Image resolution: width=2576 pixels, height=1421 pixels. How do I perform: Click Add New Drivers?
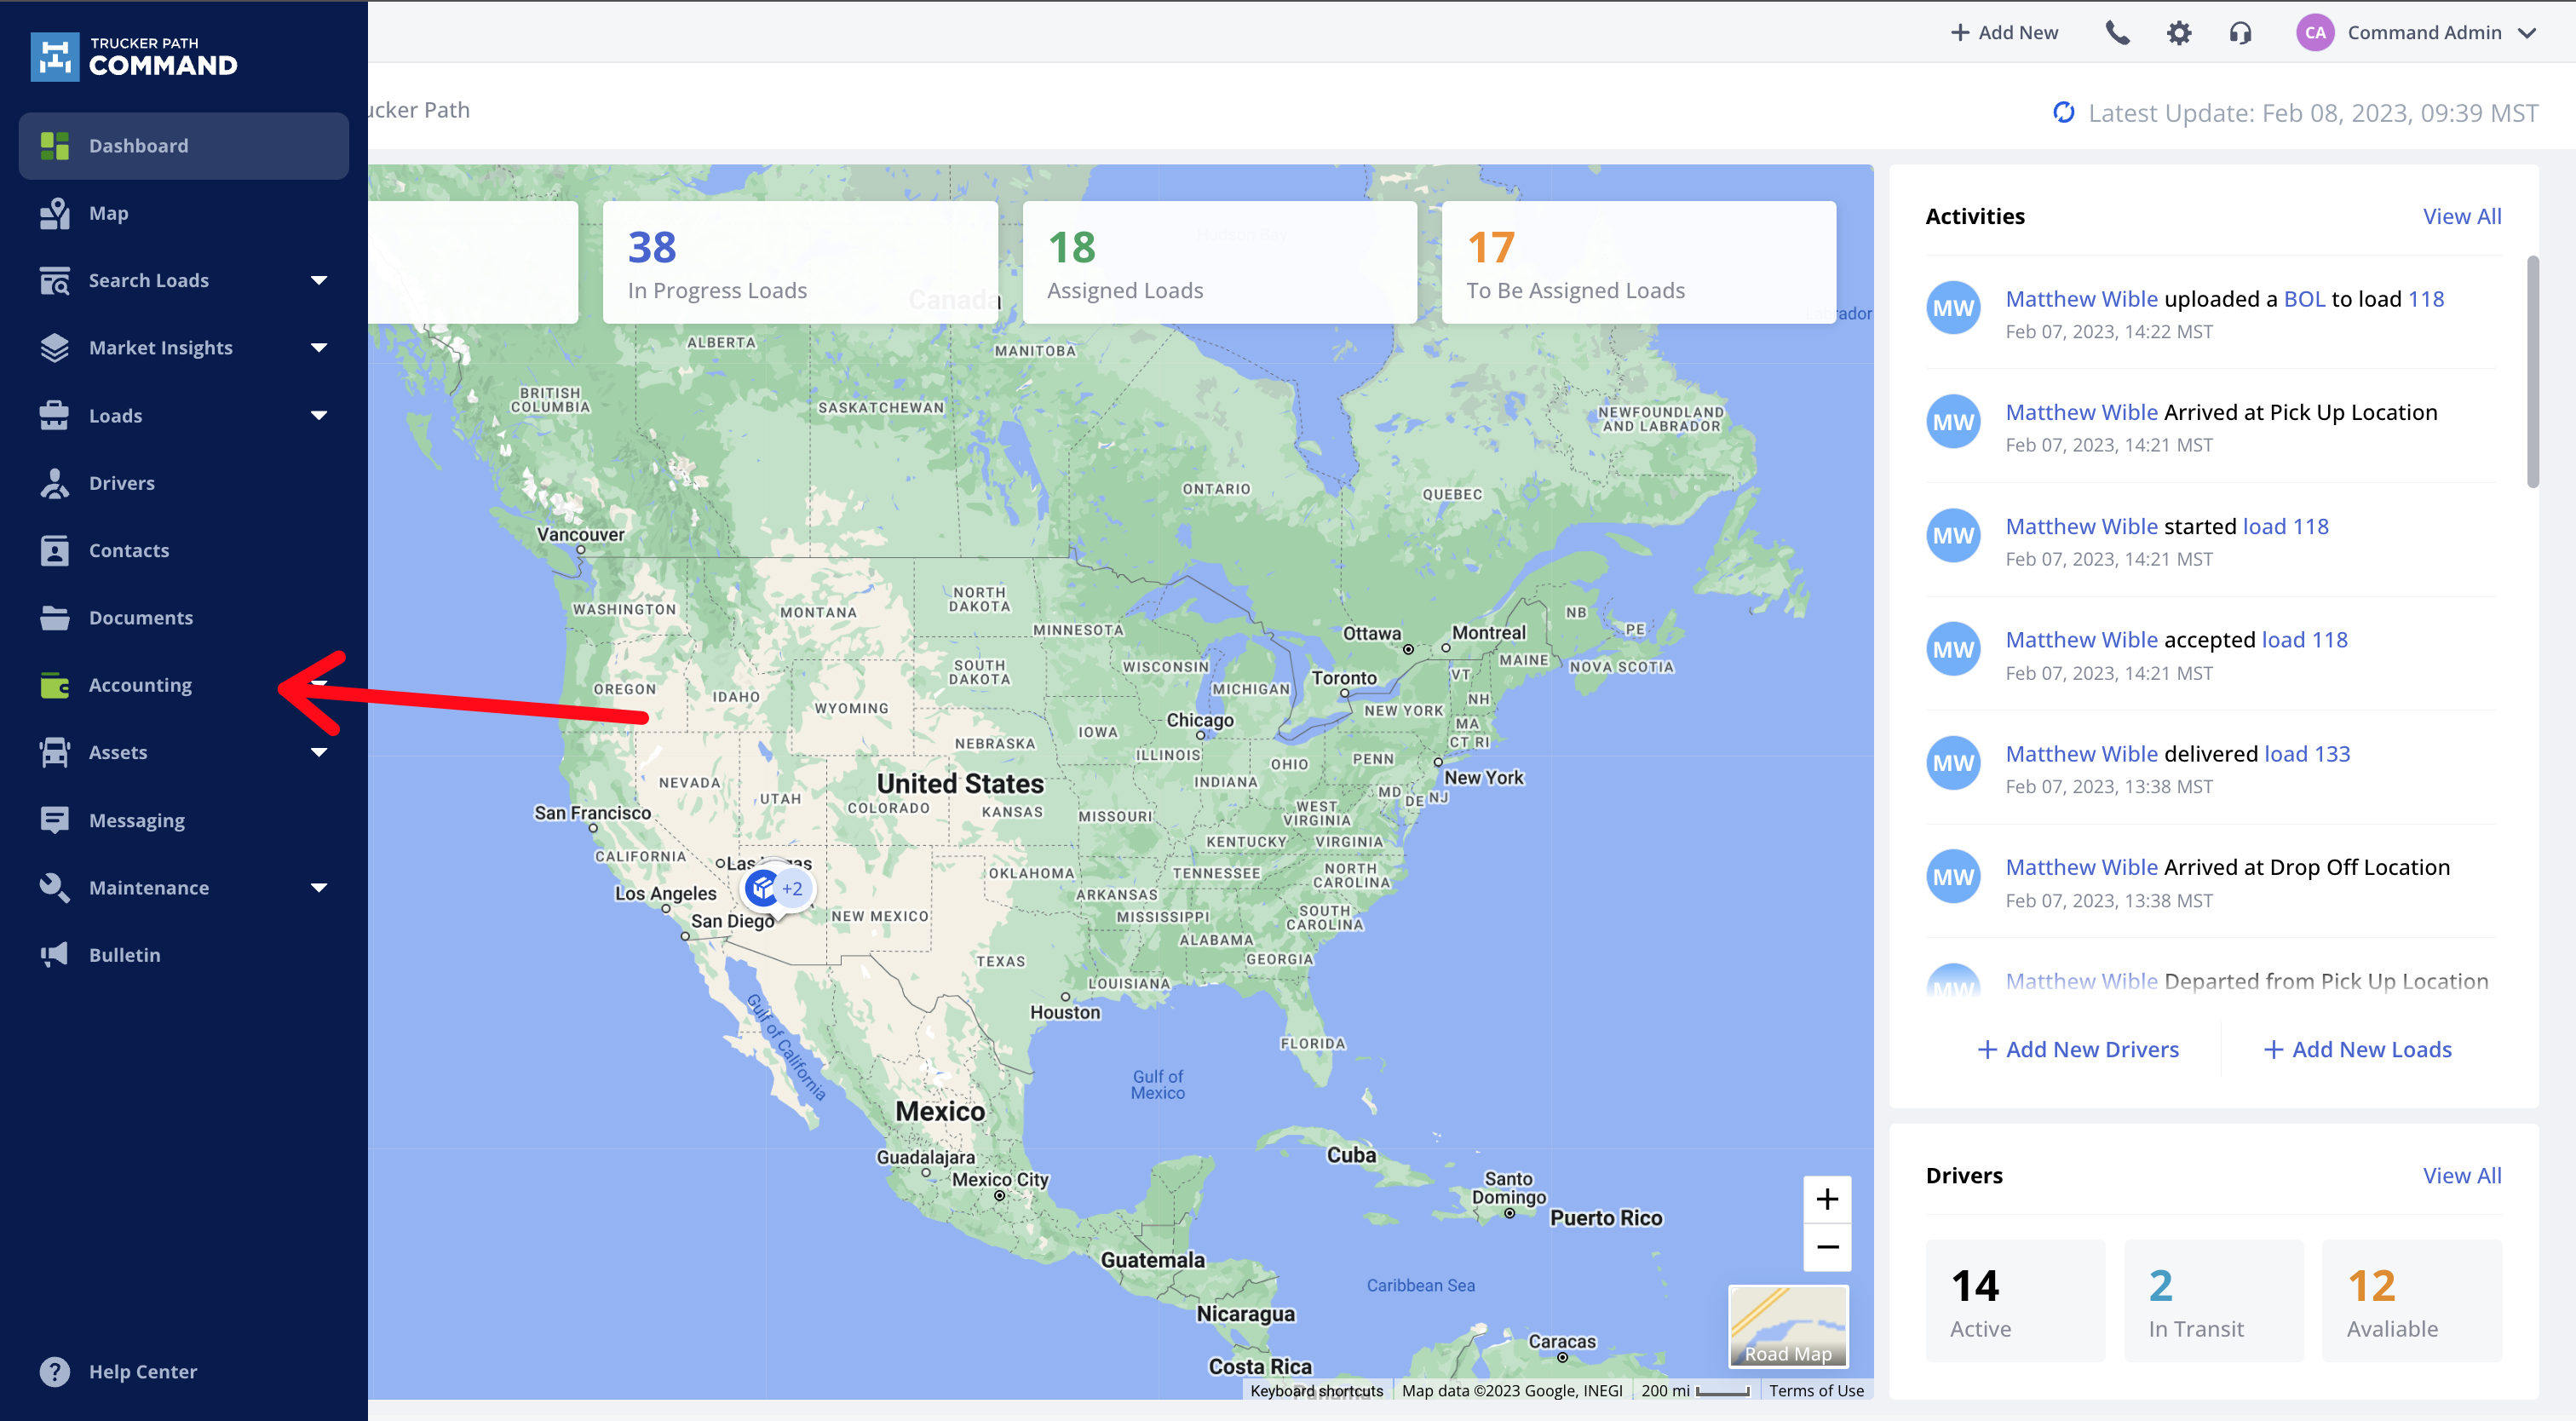tap(2078, 1049)
